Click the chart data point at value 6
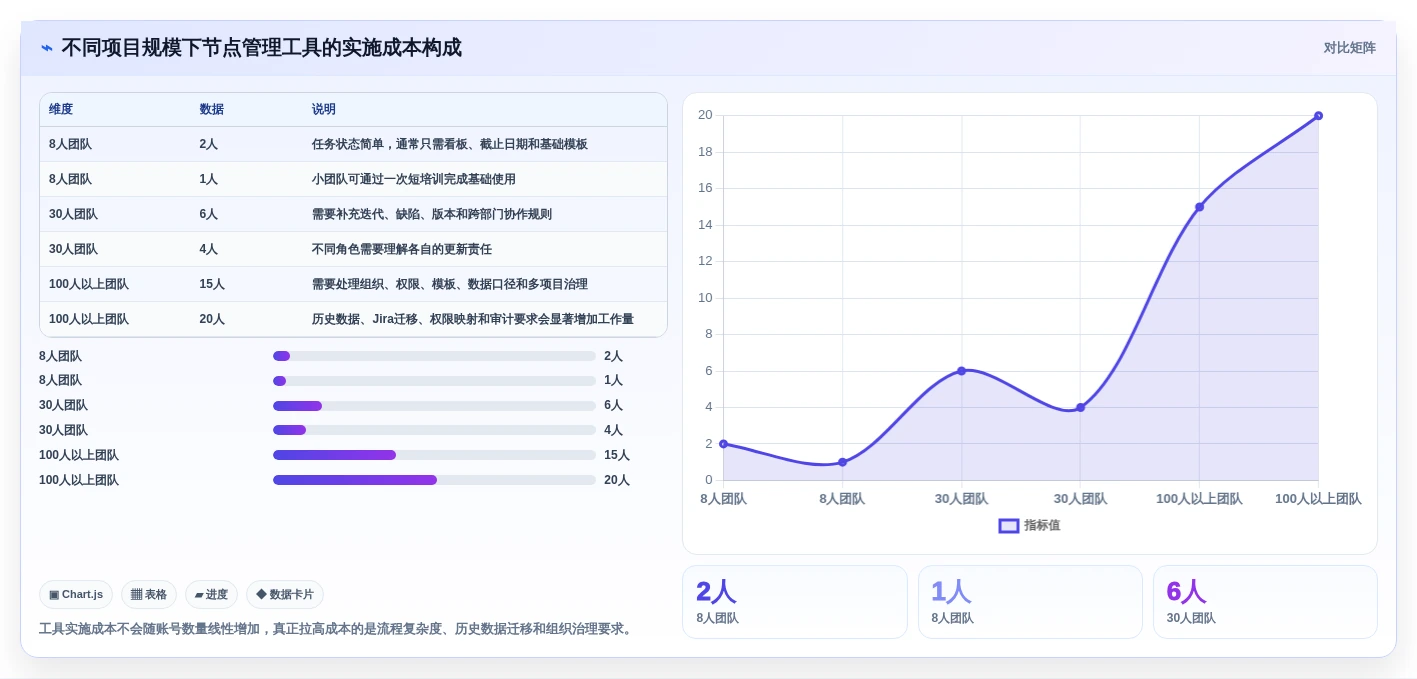Image resolution: width=1417 pixels, height=679 pixels. tap(961, 371)
